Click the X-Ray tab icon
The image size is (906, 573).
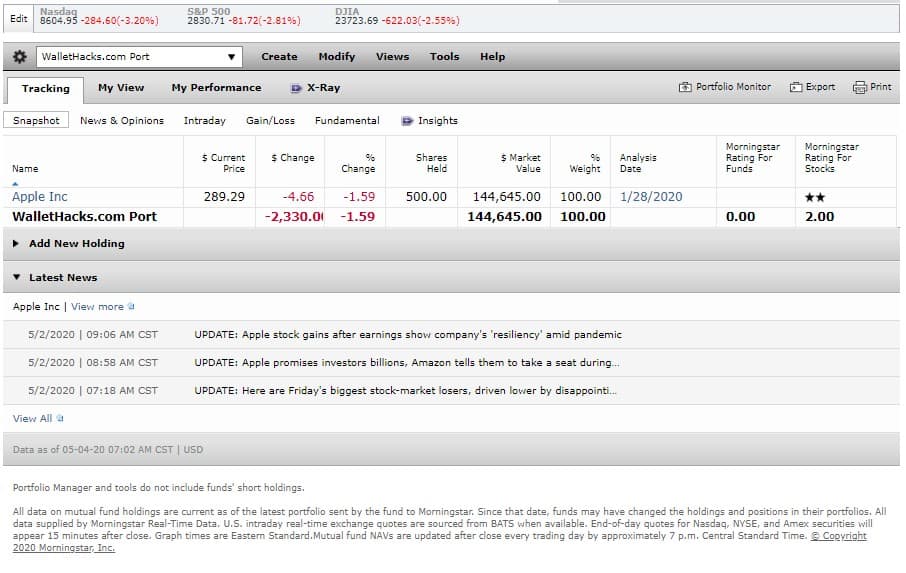point(296,88)
